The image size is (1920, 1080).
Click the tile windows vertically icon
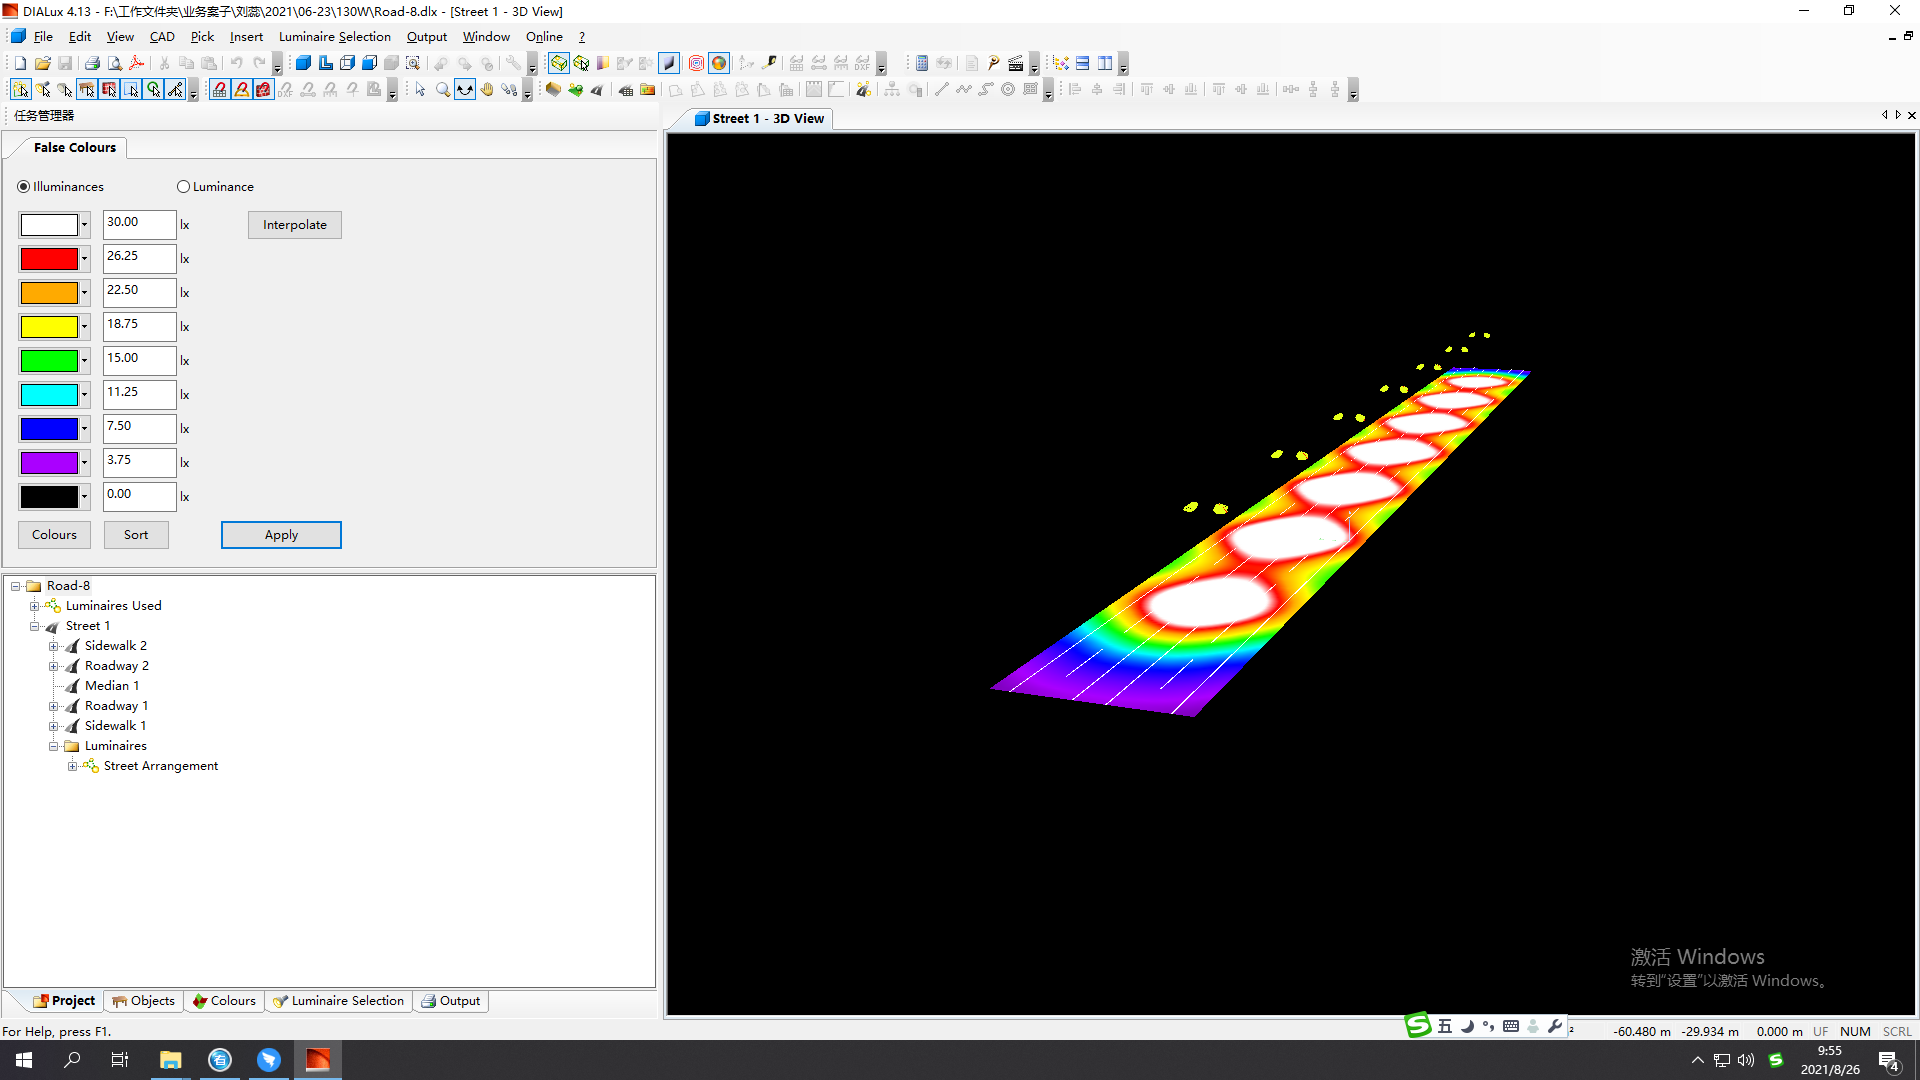[1105, 63]
